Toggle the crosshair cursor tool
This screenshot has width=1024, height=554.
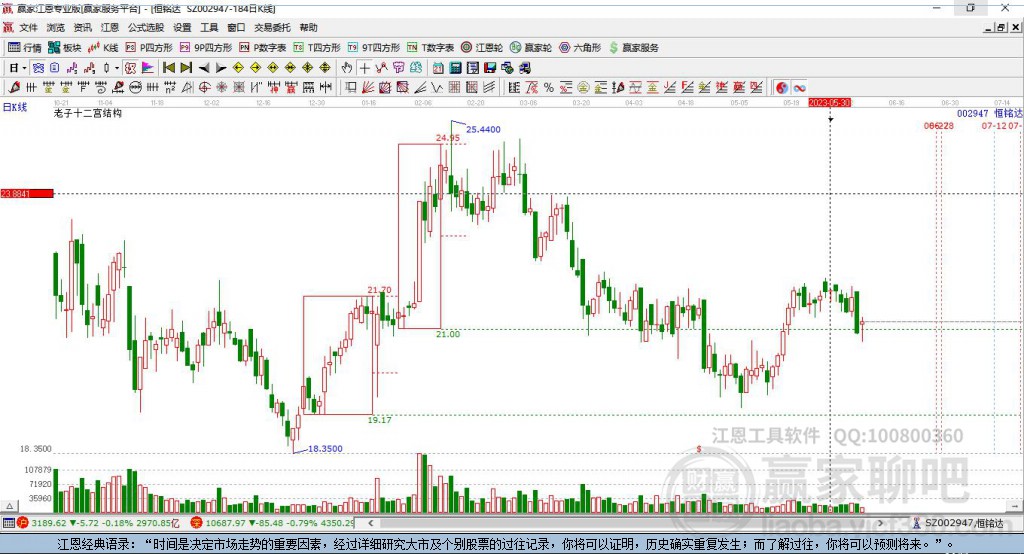click(x=364, y=68)
